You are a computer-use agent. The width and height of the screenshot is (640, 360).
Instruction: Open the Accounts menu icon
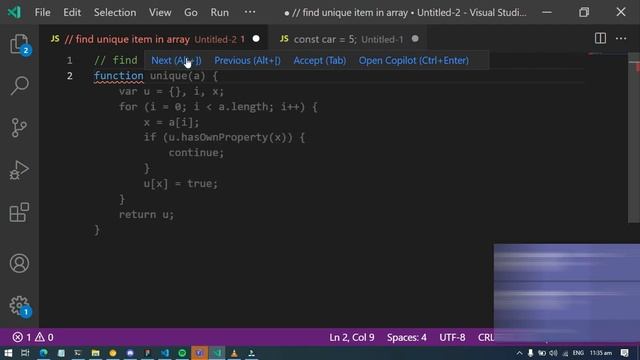[x=19, y=263]
